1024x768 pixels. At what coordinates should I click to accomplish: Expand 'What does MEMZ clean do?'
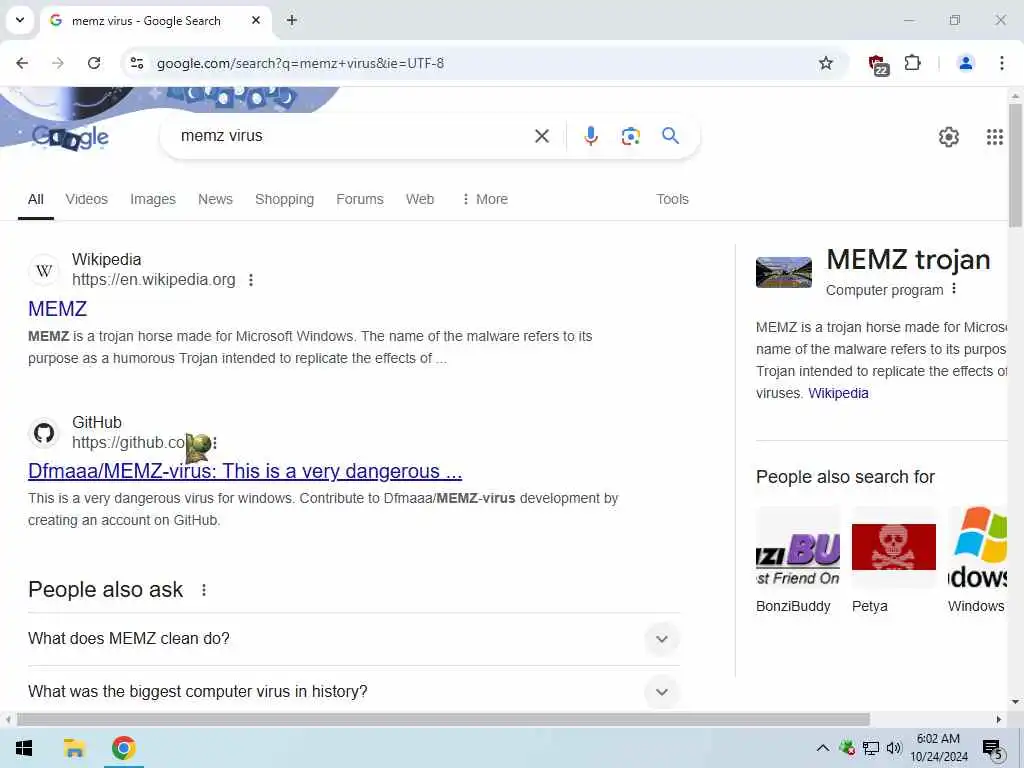[x=353, y=639]
